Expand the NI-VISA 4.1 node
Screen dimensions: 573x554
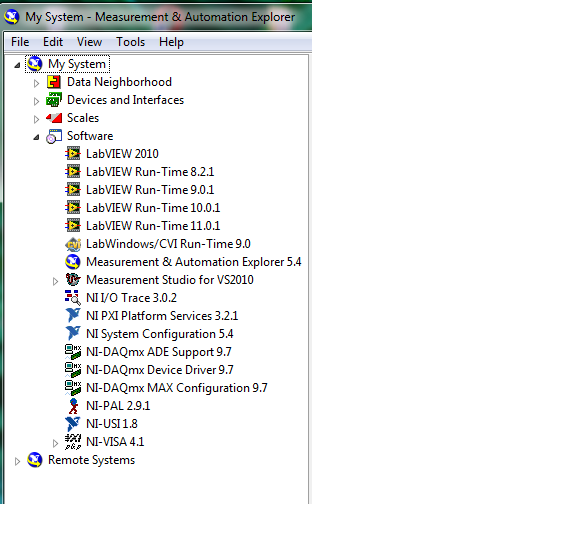[x=55, y=443]
